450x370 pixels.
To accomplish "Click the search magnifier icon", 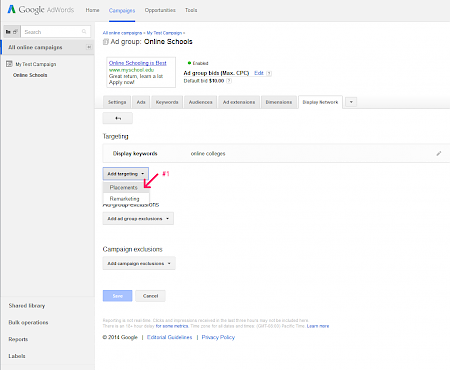I will pos(84,32).
